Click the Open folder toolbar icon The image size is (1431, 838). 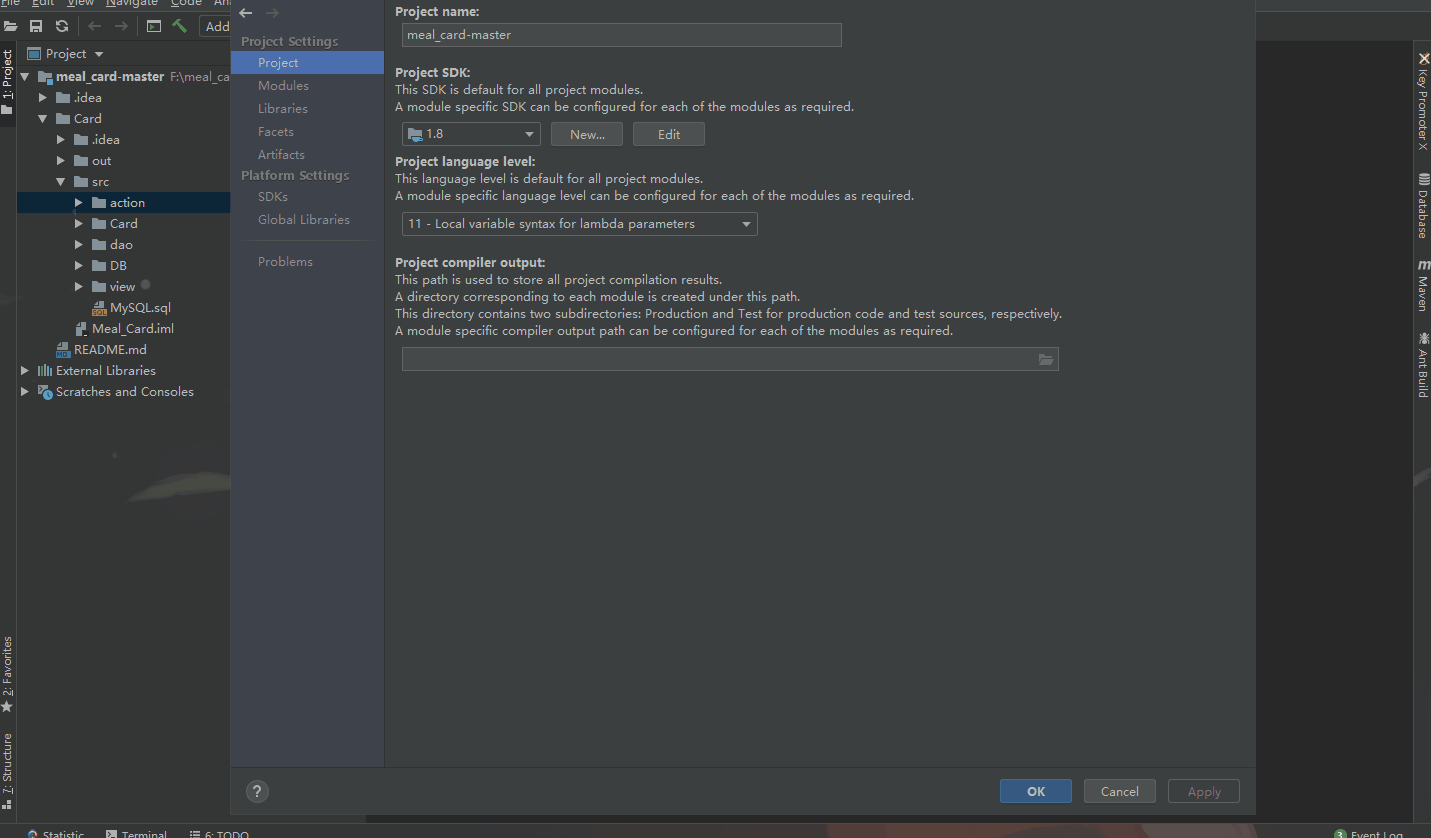point(10,26)
